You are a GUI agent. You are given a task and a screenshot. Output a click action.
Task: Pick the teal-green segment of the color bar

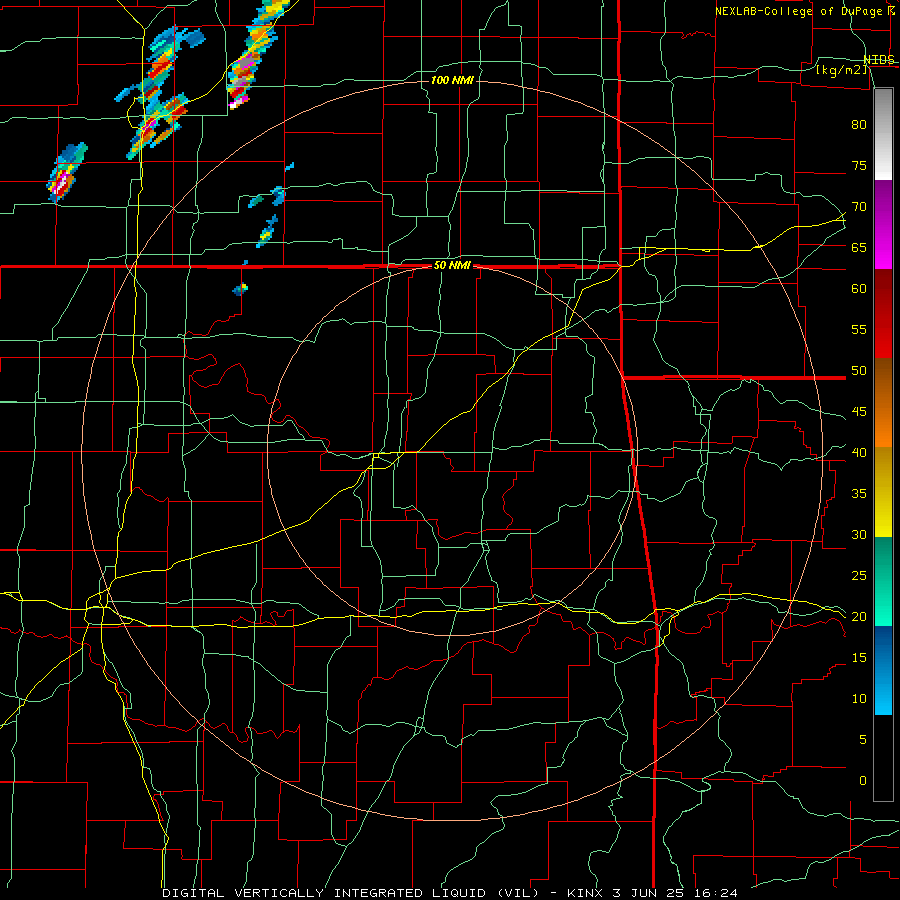[x=883, y=581]
